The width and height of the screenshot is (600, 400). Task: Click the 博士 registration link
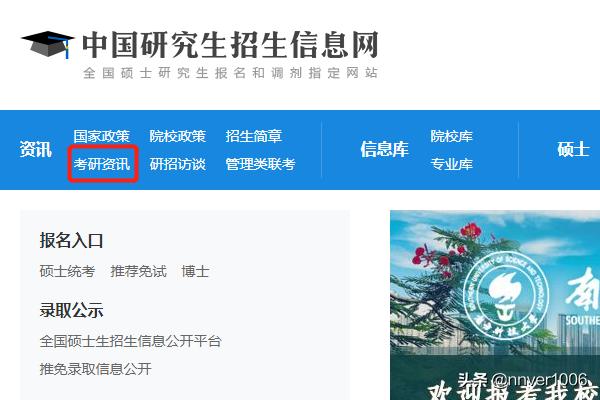pyautogui.click(x=195, y=271)
